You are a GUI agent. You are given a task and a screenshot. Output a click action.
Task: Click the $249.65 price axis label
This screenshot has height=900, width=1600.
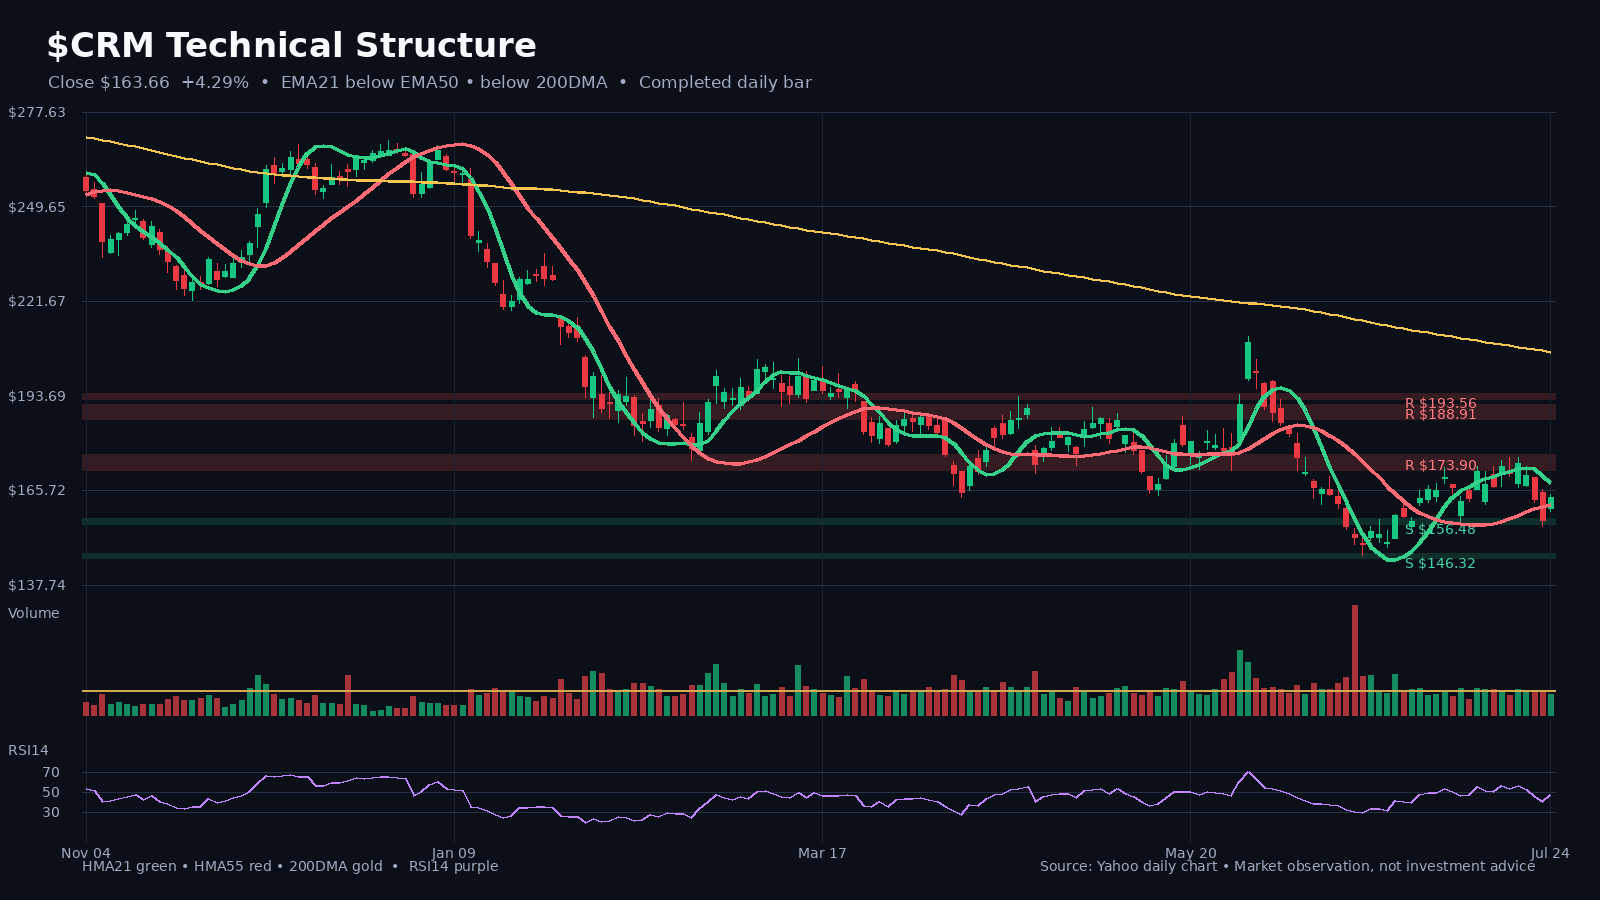[x=37, y=207]
